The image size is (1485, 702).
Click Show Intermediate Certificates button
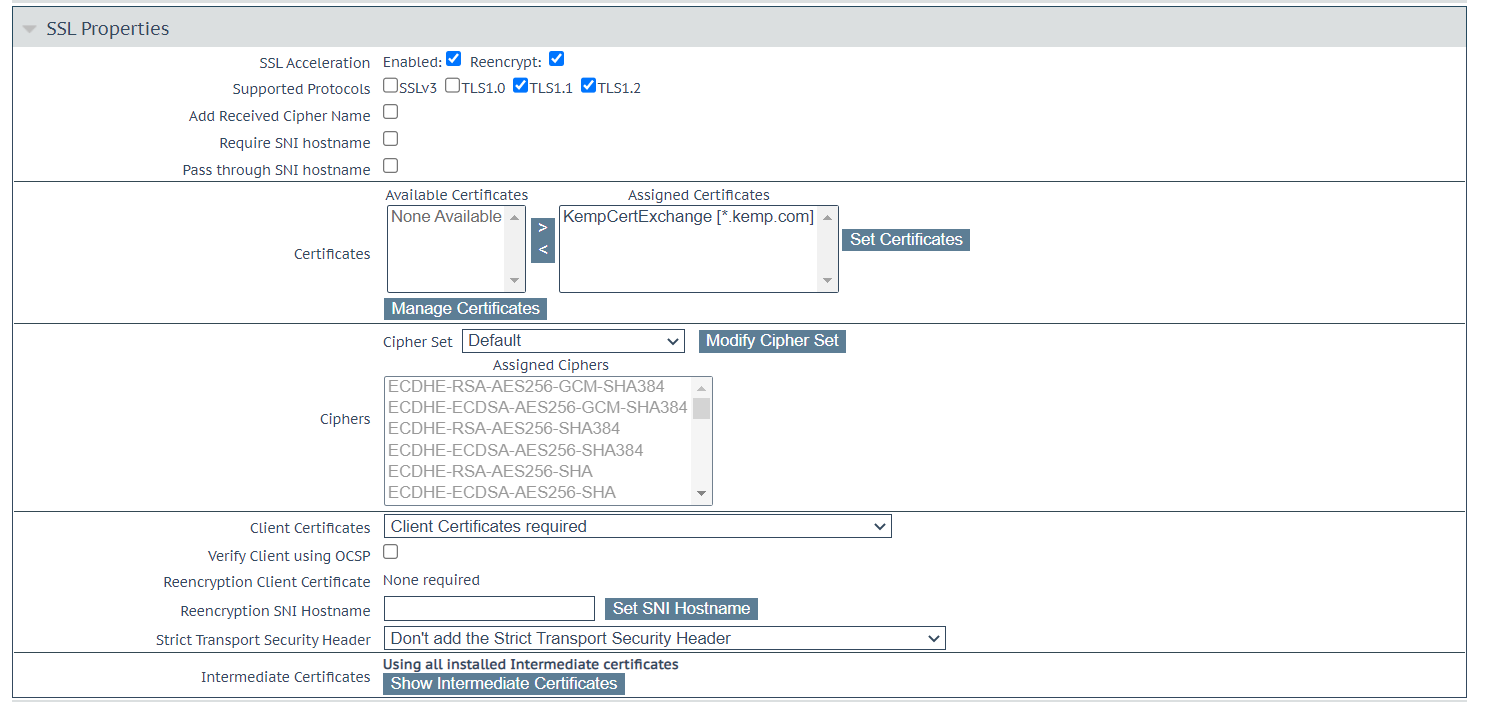pos(504,684)
